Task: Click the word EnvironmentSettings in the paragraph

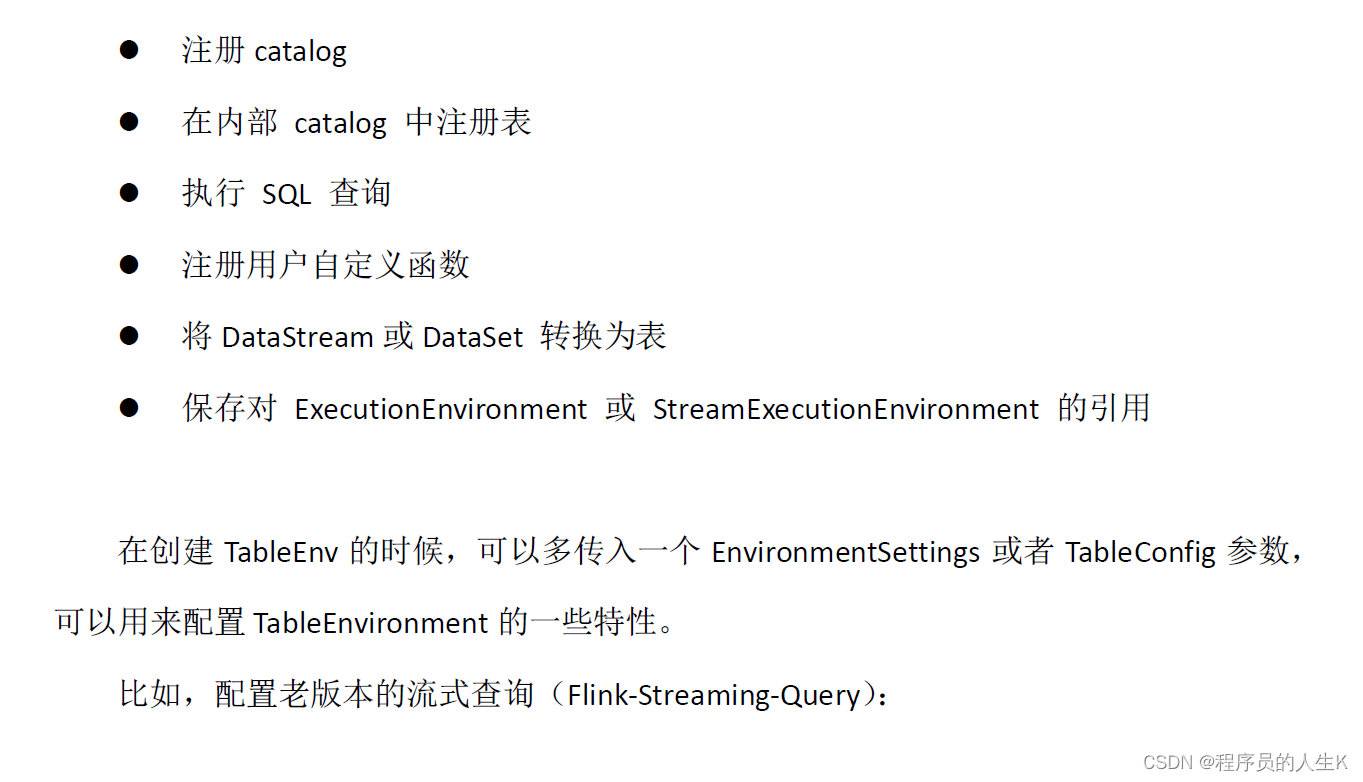Action: [845, 553]
